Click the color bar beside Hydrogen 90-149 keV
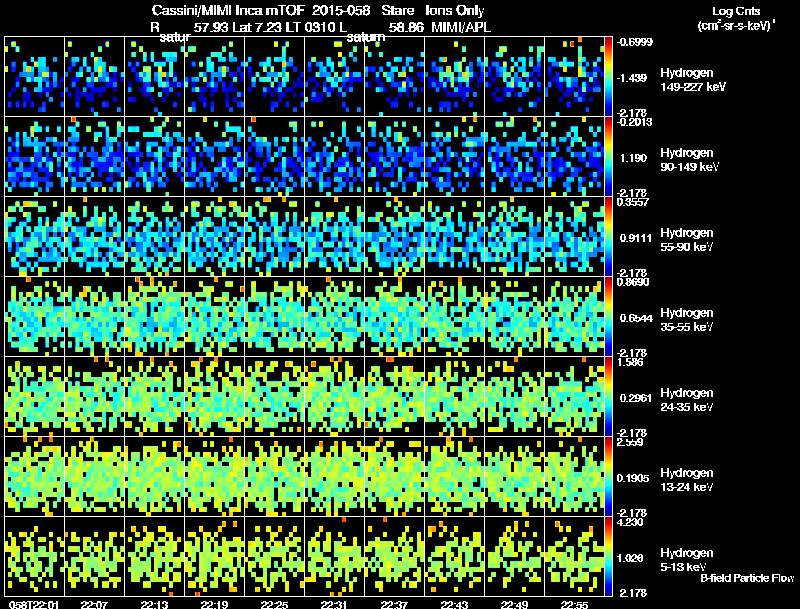The image size is (800, 609). tap(608, 157)
